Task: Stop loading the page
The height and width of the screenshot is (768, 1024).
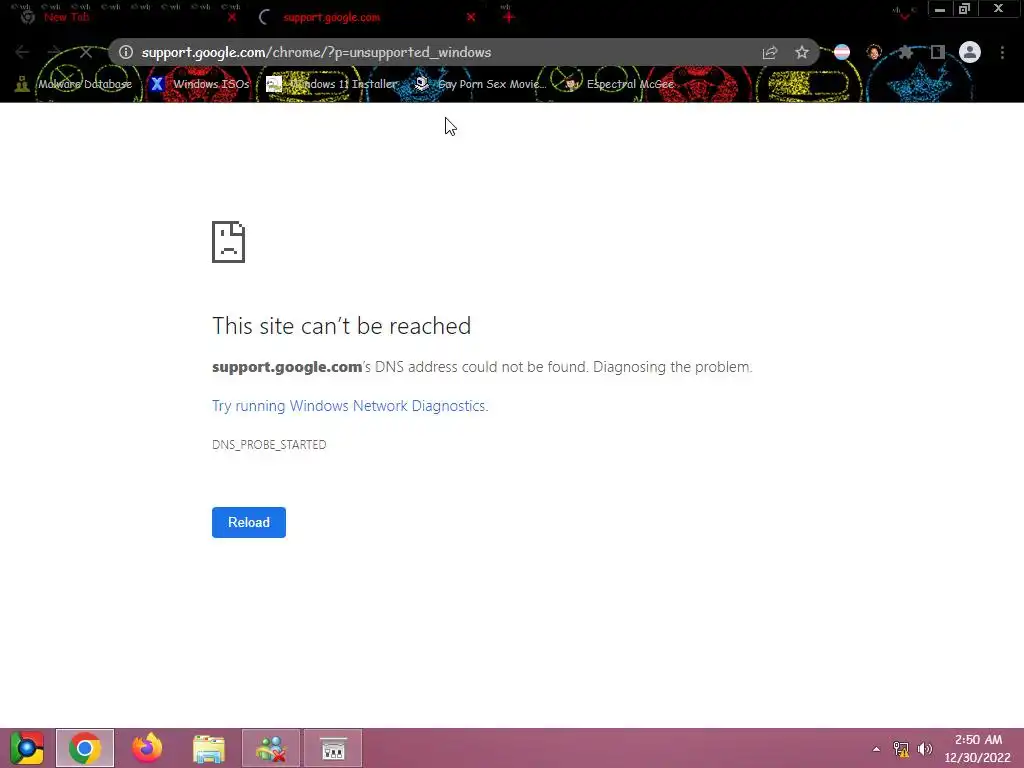Action: 86,52
